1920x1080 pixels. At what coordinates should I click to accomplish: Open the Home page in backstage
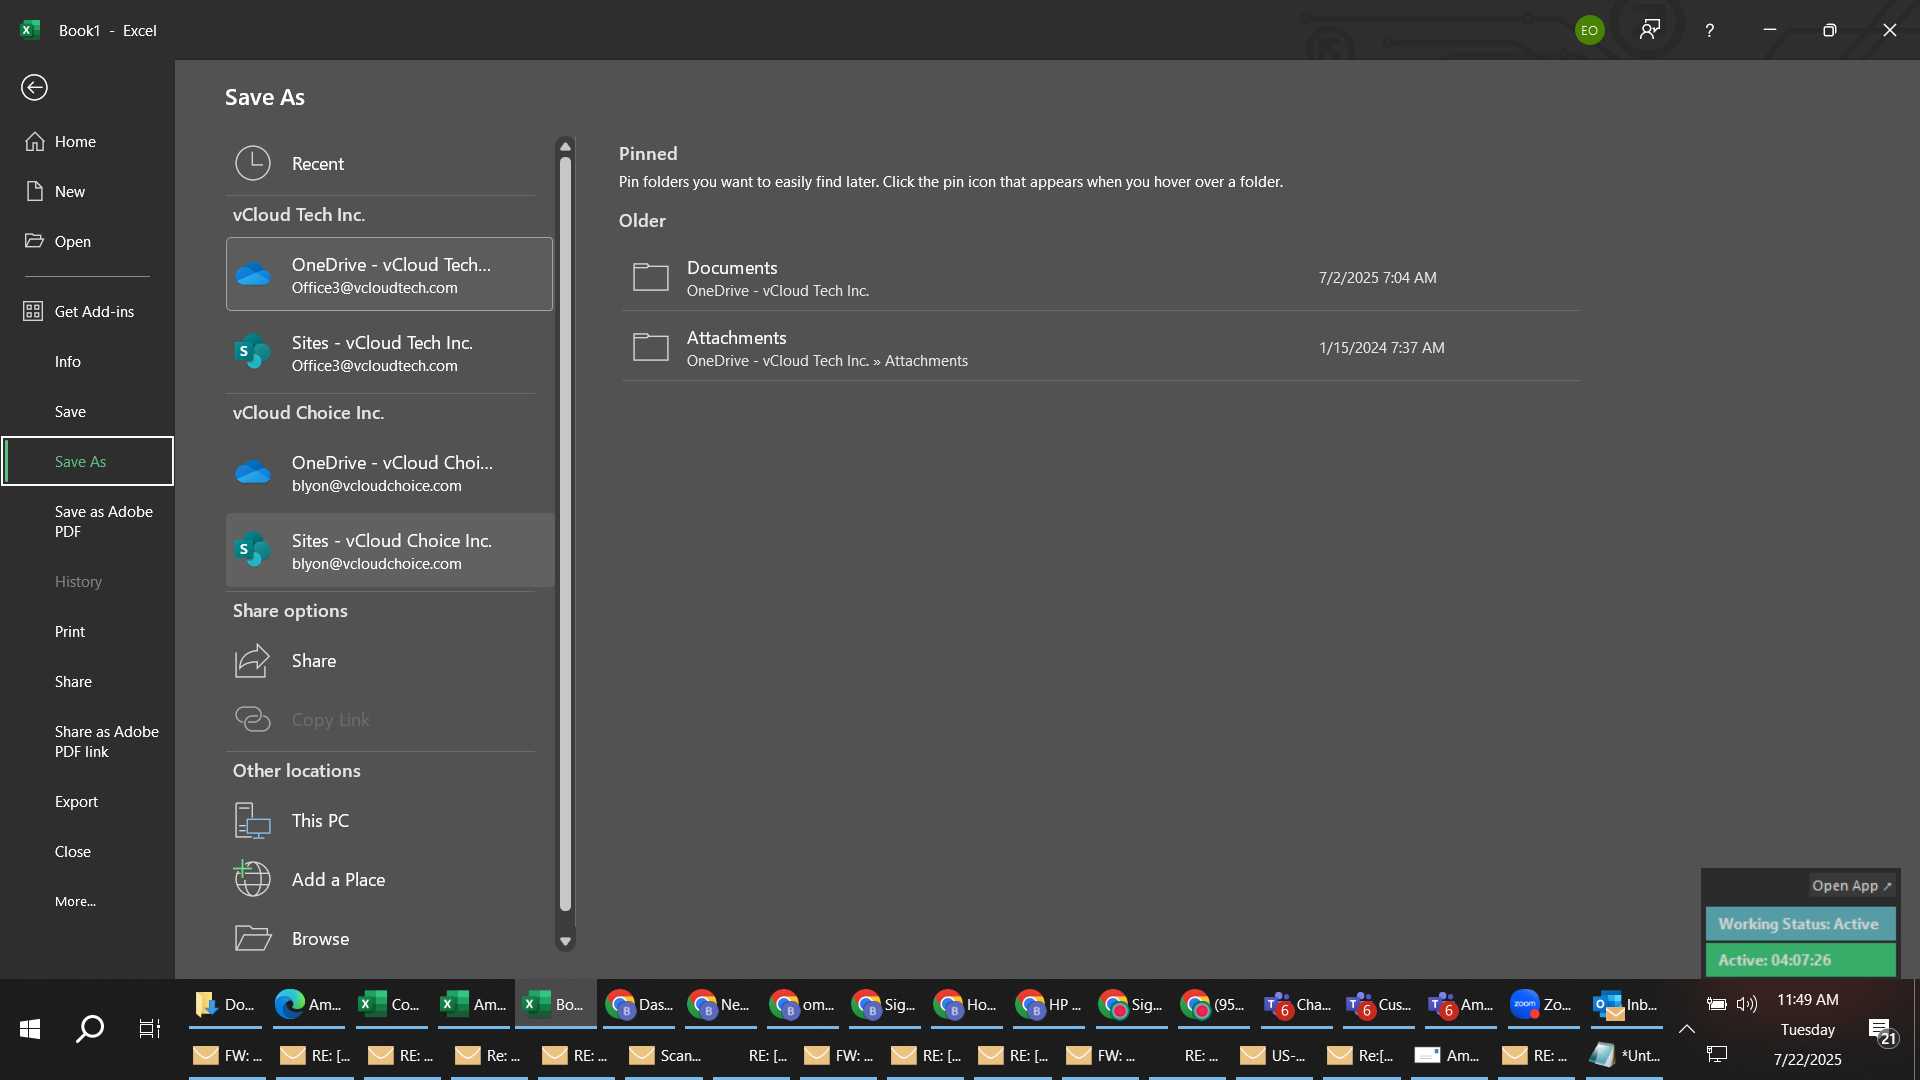click(x=87, y=142)
